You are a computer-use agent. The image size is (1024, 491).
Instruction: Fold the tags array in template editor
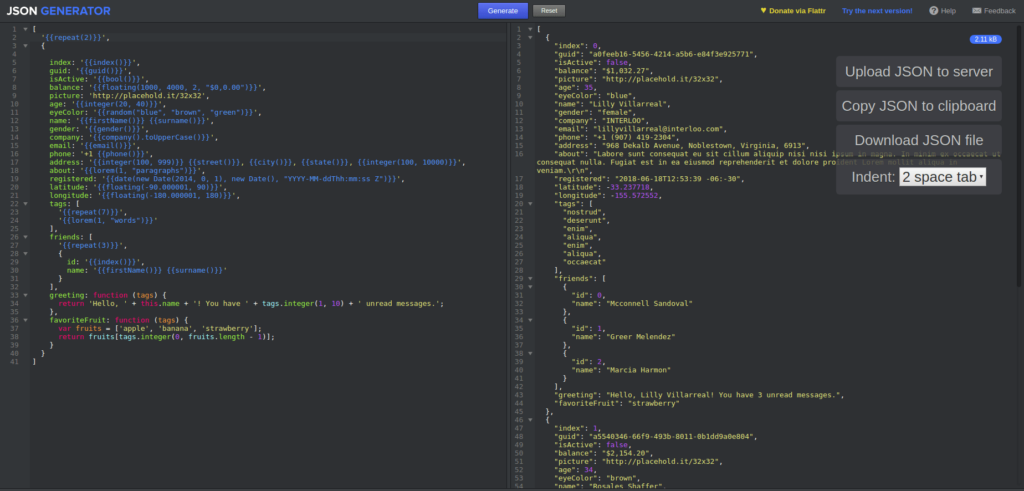point(25,204)
